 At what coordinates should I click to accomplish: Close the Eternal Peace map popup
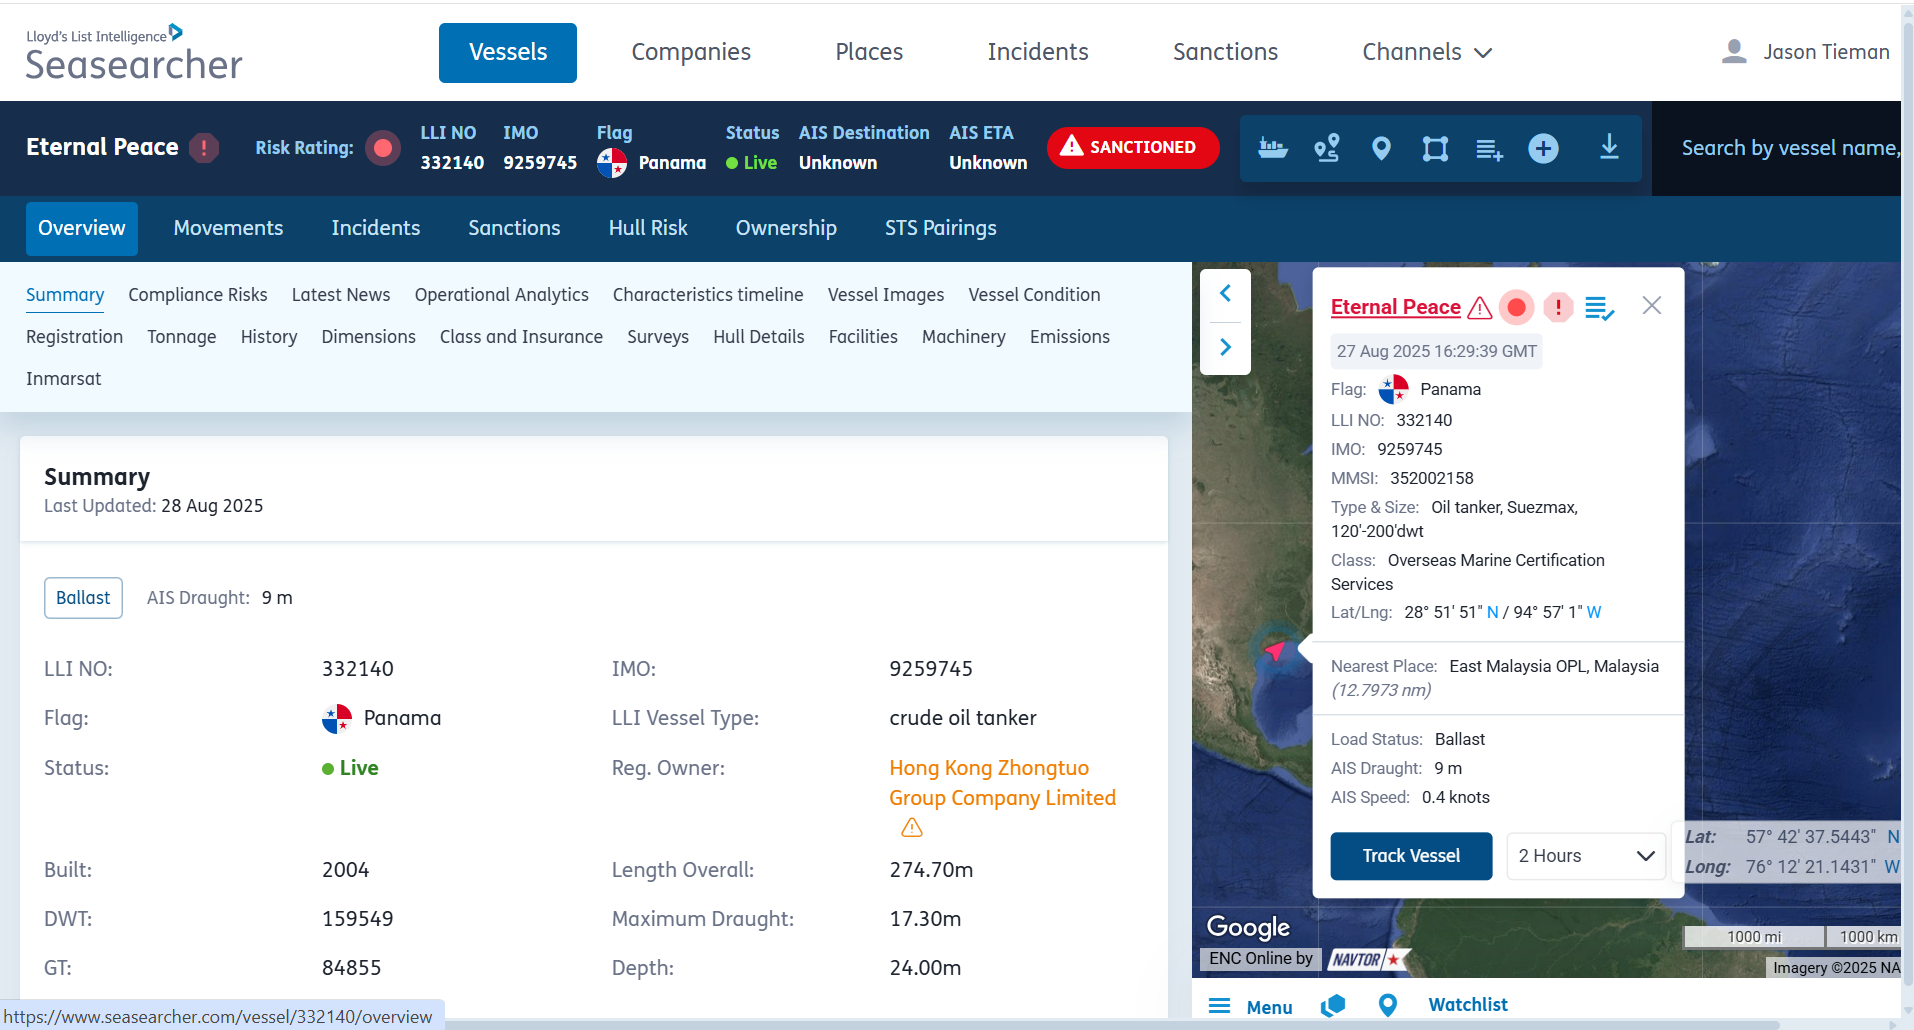[1651, 306]
